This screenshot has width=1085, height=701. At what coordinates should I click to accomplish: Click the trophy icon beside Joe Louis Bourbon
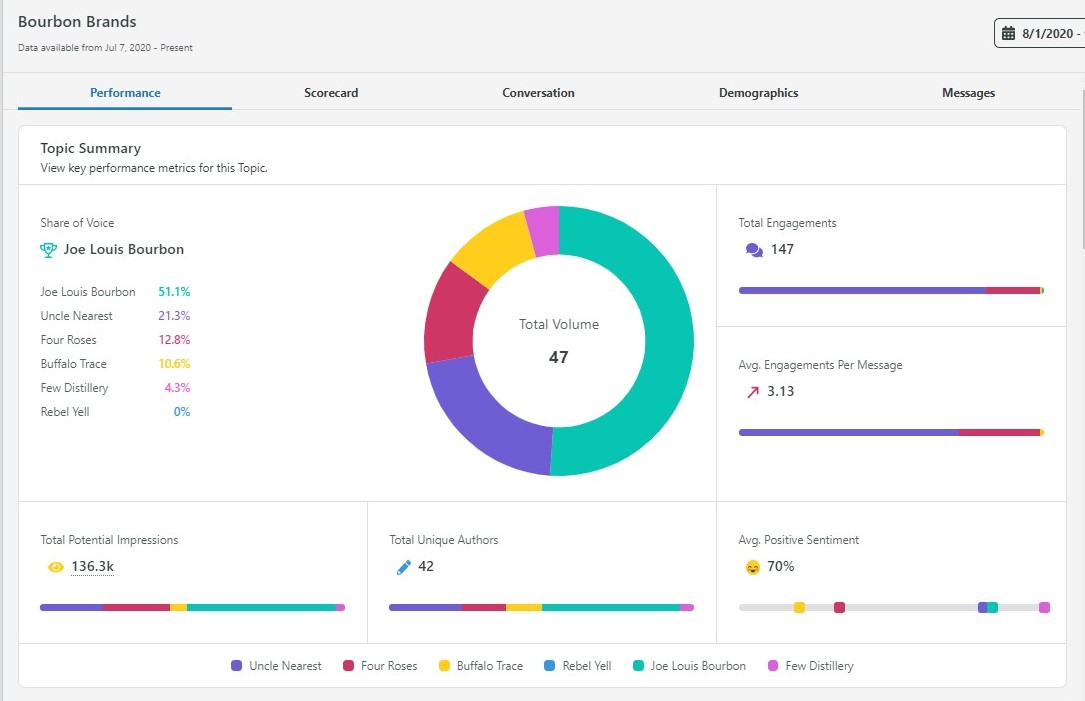coord(48,250)
